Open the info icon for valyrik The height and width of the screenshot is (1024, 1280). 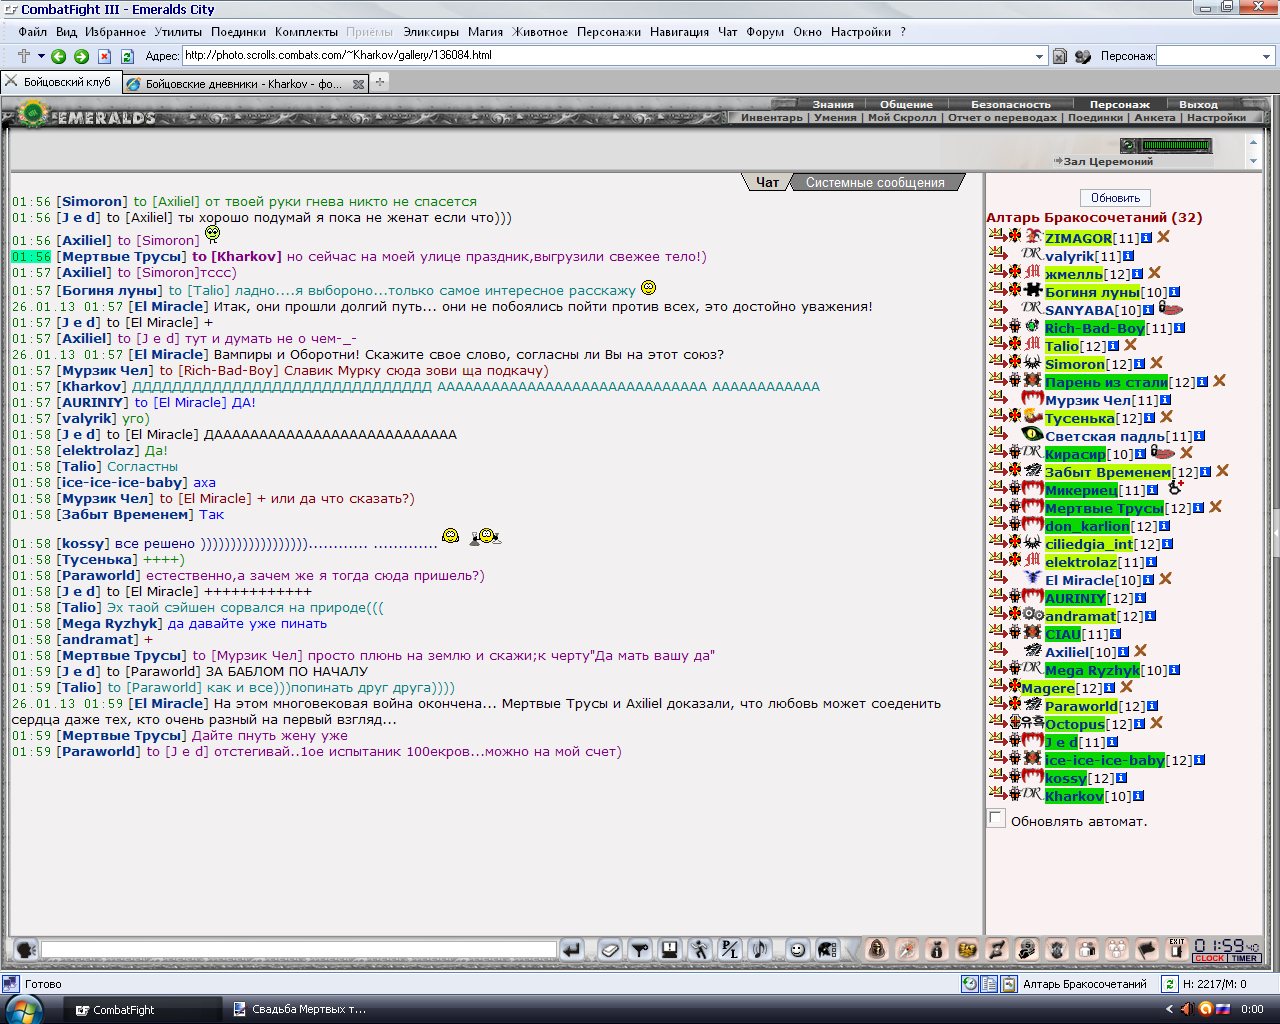pyautogui.click(x=1128, y=256)
